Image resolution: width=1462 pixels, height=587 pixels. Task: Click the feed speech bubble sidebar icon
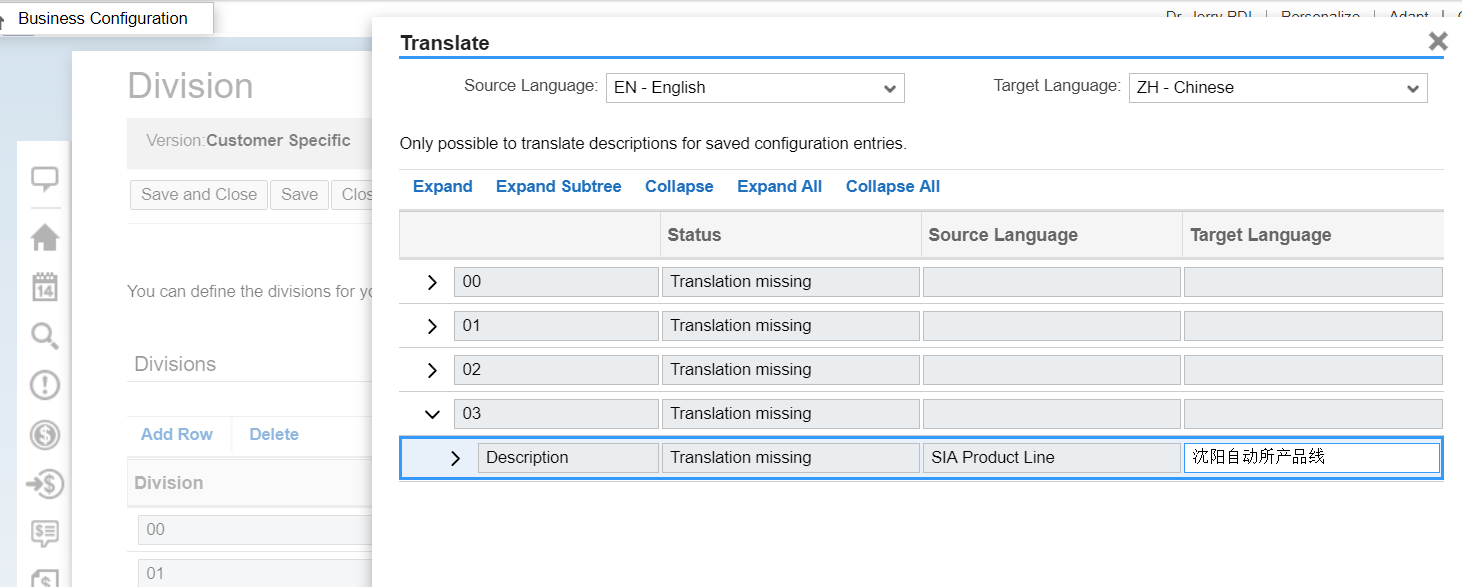[45, 180]
